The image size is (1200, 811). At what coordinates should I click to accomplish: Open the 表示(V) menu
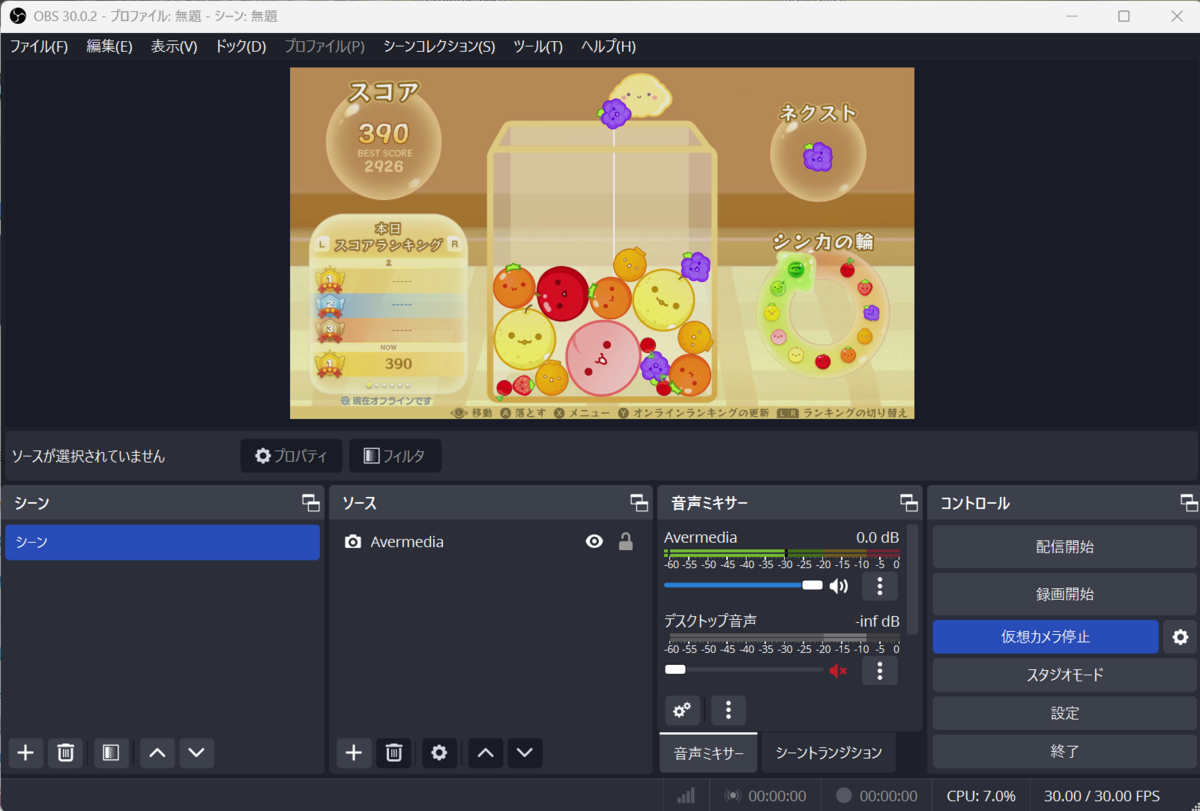[174, 46]
